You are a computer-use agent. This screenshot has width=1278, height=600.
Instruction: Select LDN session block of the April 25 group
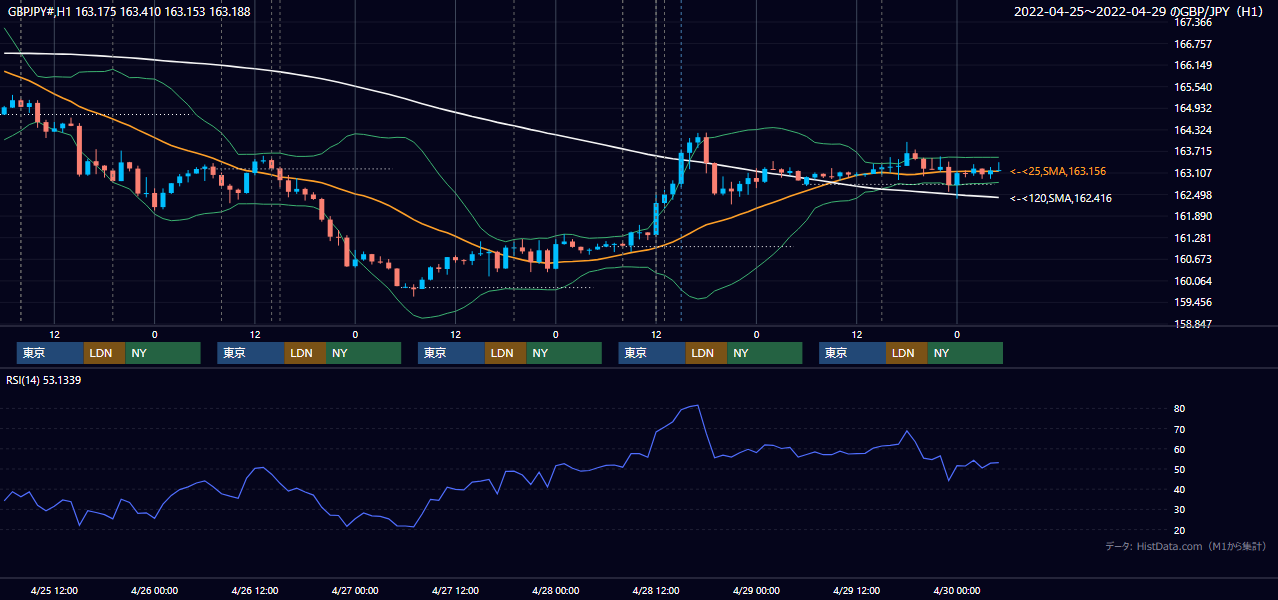coord(105,353)
